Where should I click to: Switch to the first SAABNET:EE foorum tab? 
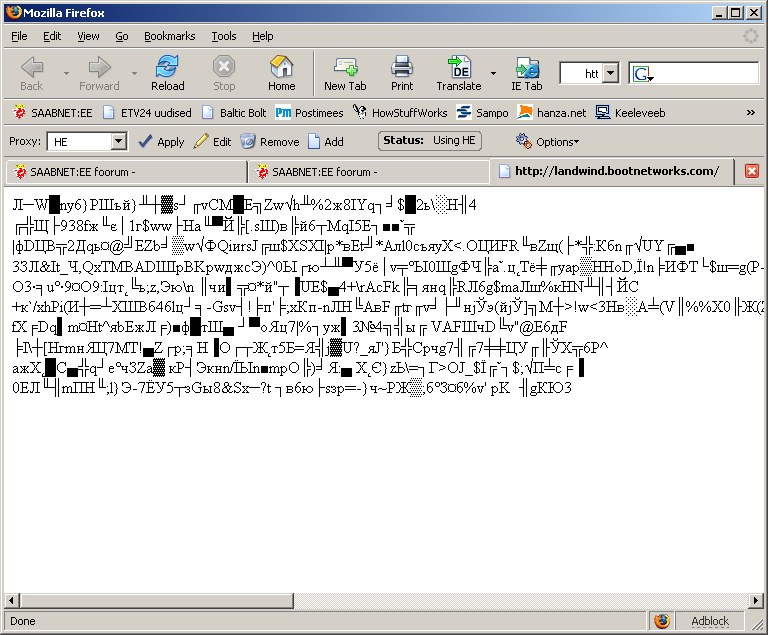(x=125, y=172)
